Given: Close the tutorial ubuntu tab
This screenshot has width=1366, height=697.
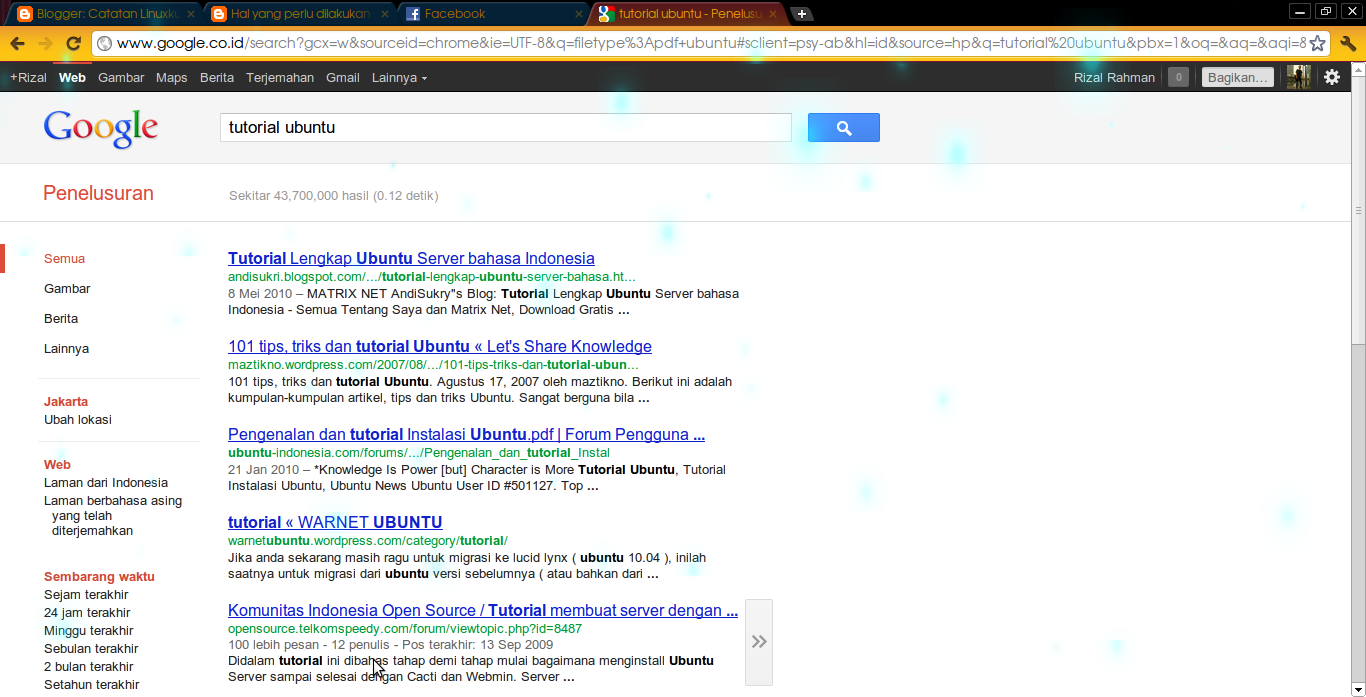Looking at the screenshot, I should pos(773,14).
